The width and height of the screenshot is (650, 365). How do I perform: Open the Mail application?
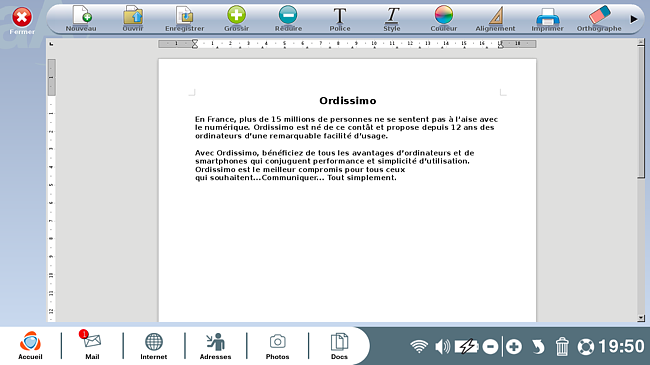(92, 346)
